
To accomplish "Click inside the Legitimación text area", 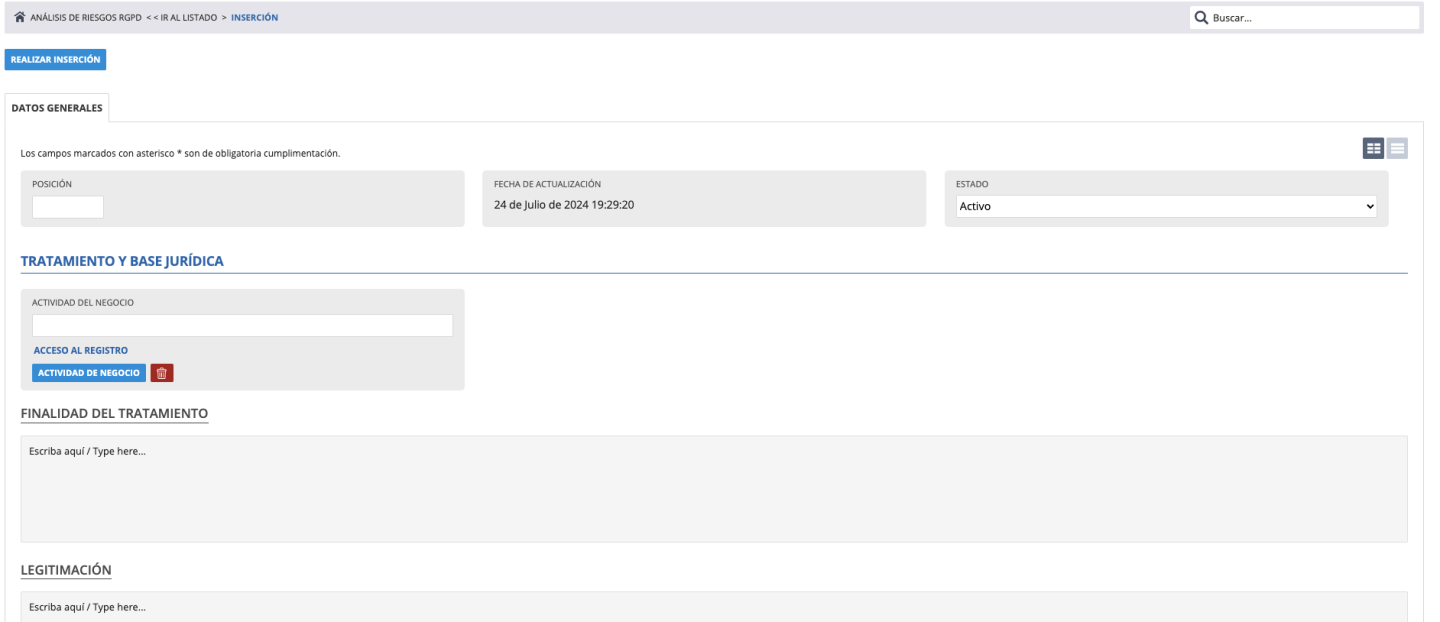I will pos(714,606).
